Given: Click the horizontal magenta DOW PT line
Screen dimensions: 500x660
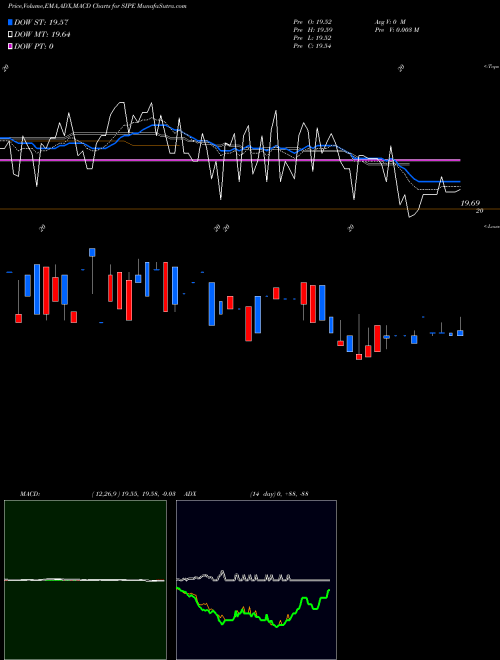Looking at the screenshot, I should point(230,160).
